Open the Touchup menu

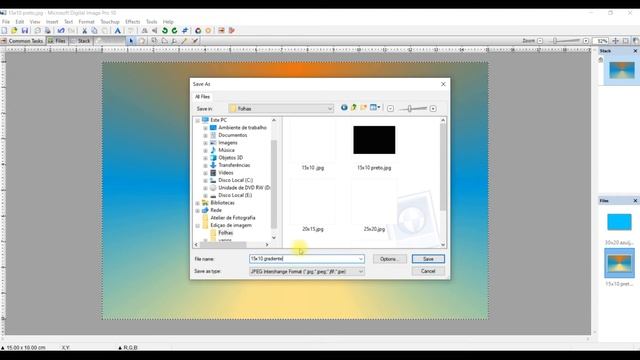[110, 22]
